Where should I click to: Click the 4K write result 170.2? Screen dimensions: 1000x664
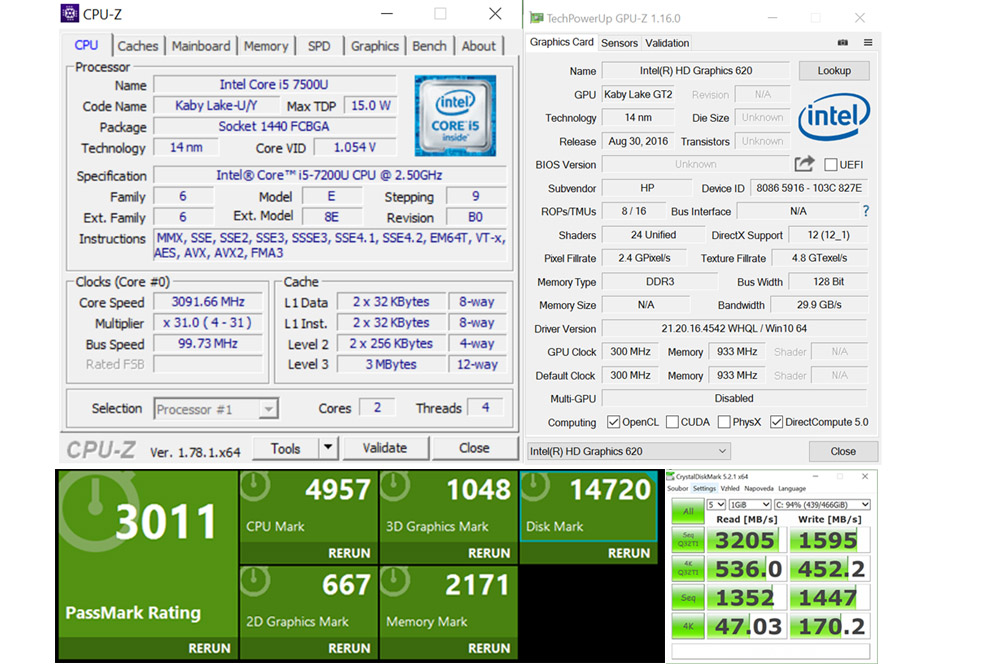(830, 626)
